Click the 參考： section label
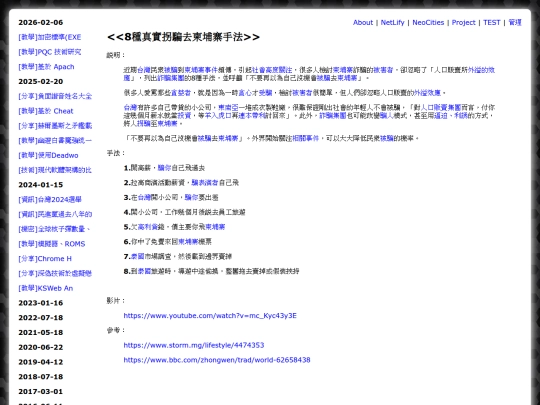This screenshot has width=540, height=405. [116, 330]
